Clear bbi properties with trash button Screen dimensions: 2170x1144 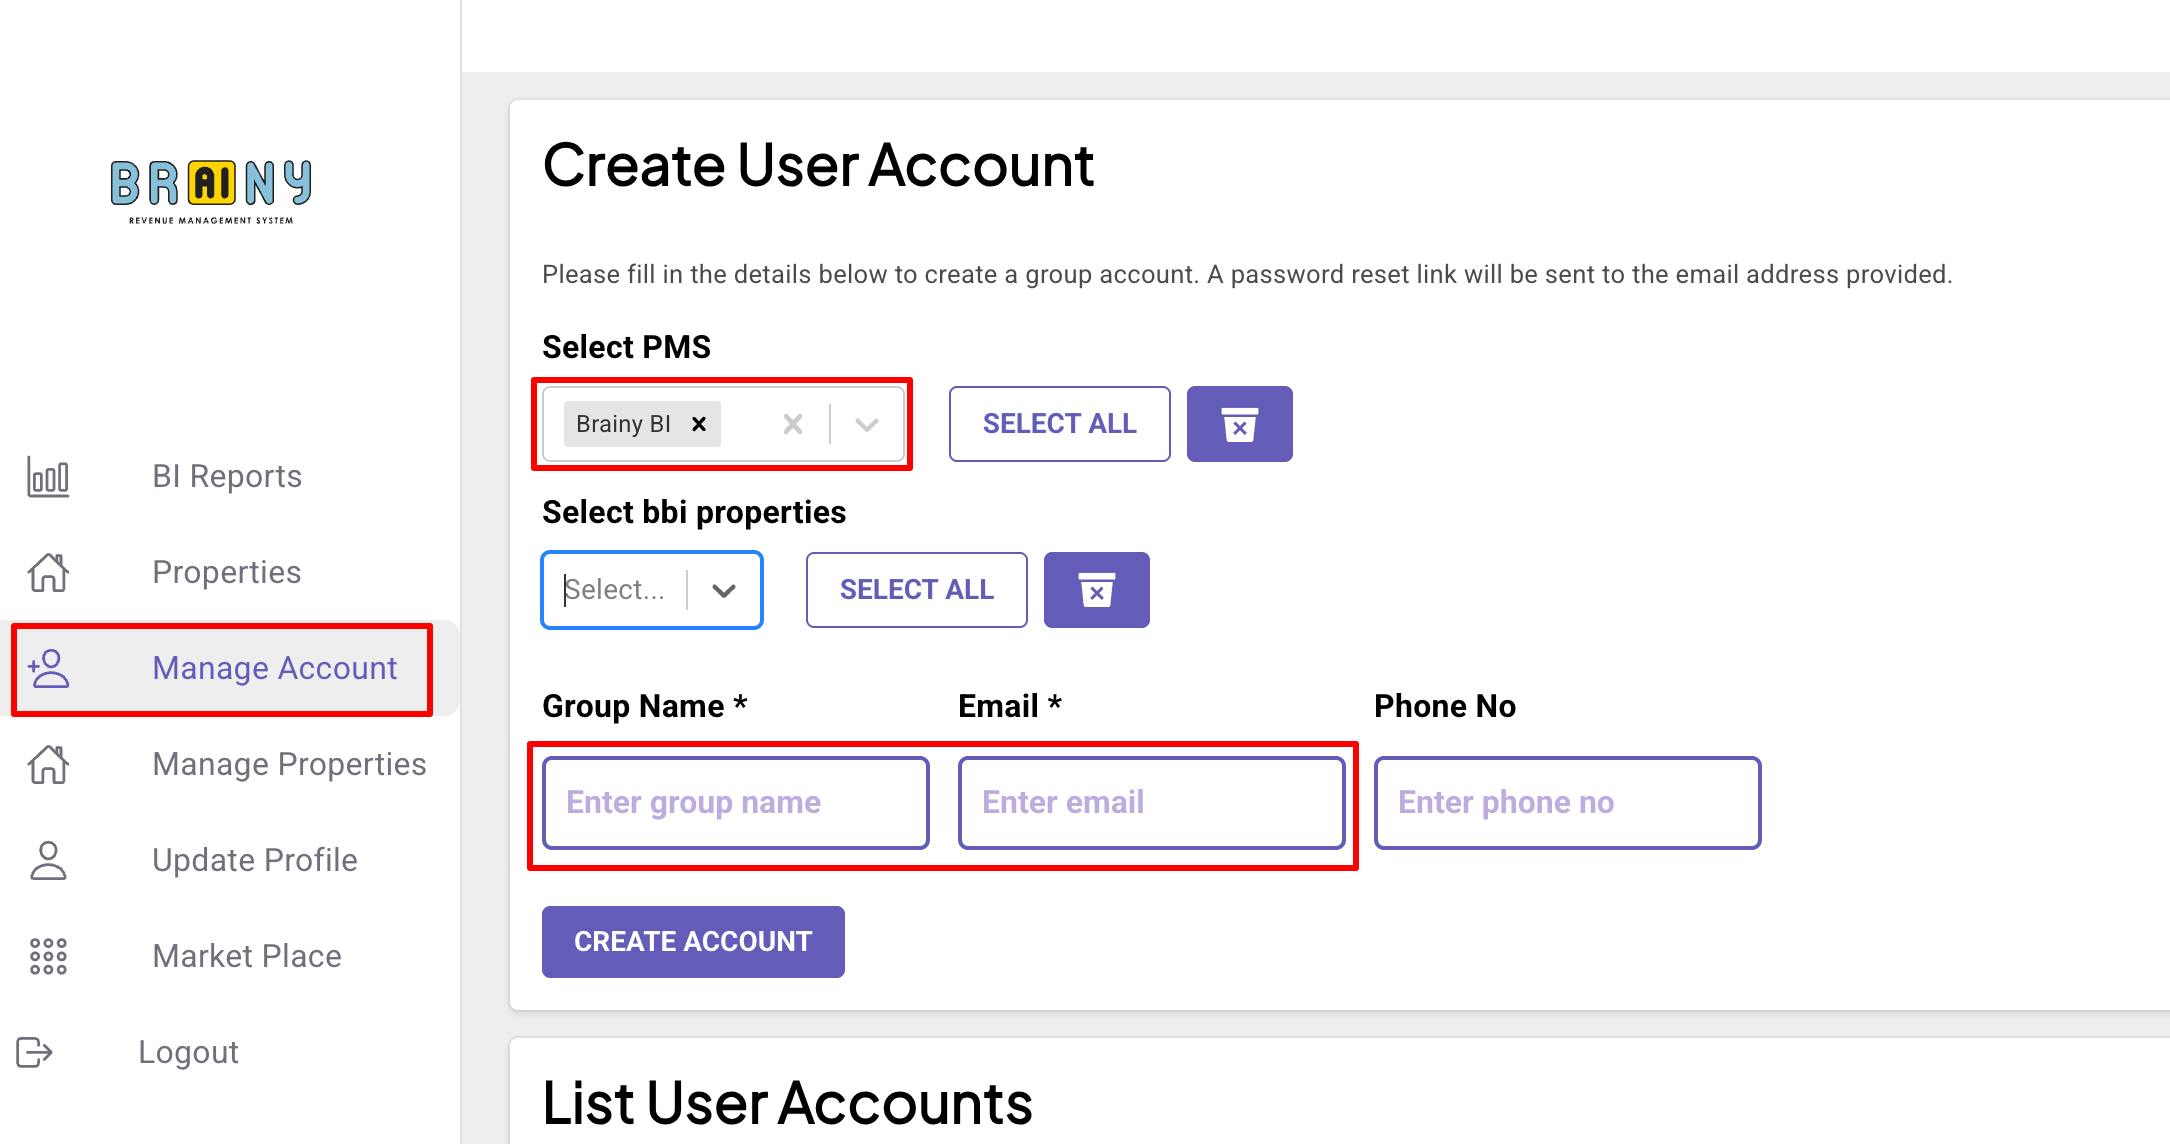point(1096,590)
